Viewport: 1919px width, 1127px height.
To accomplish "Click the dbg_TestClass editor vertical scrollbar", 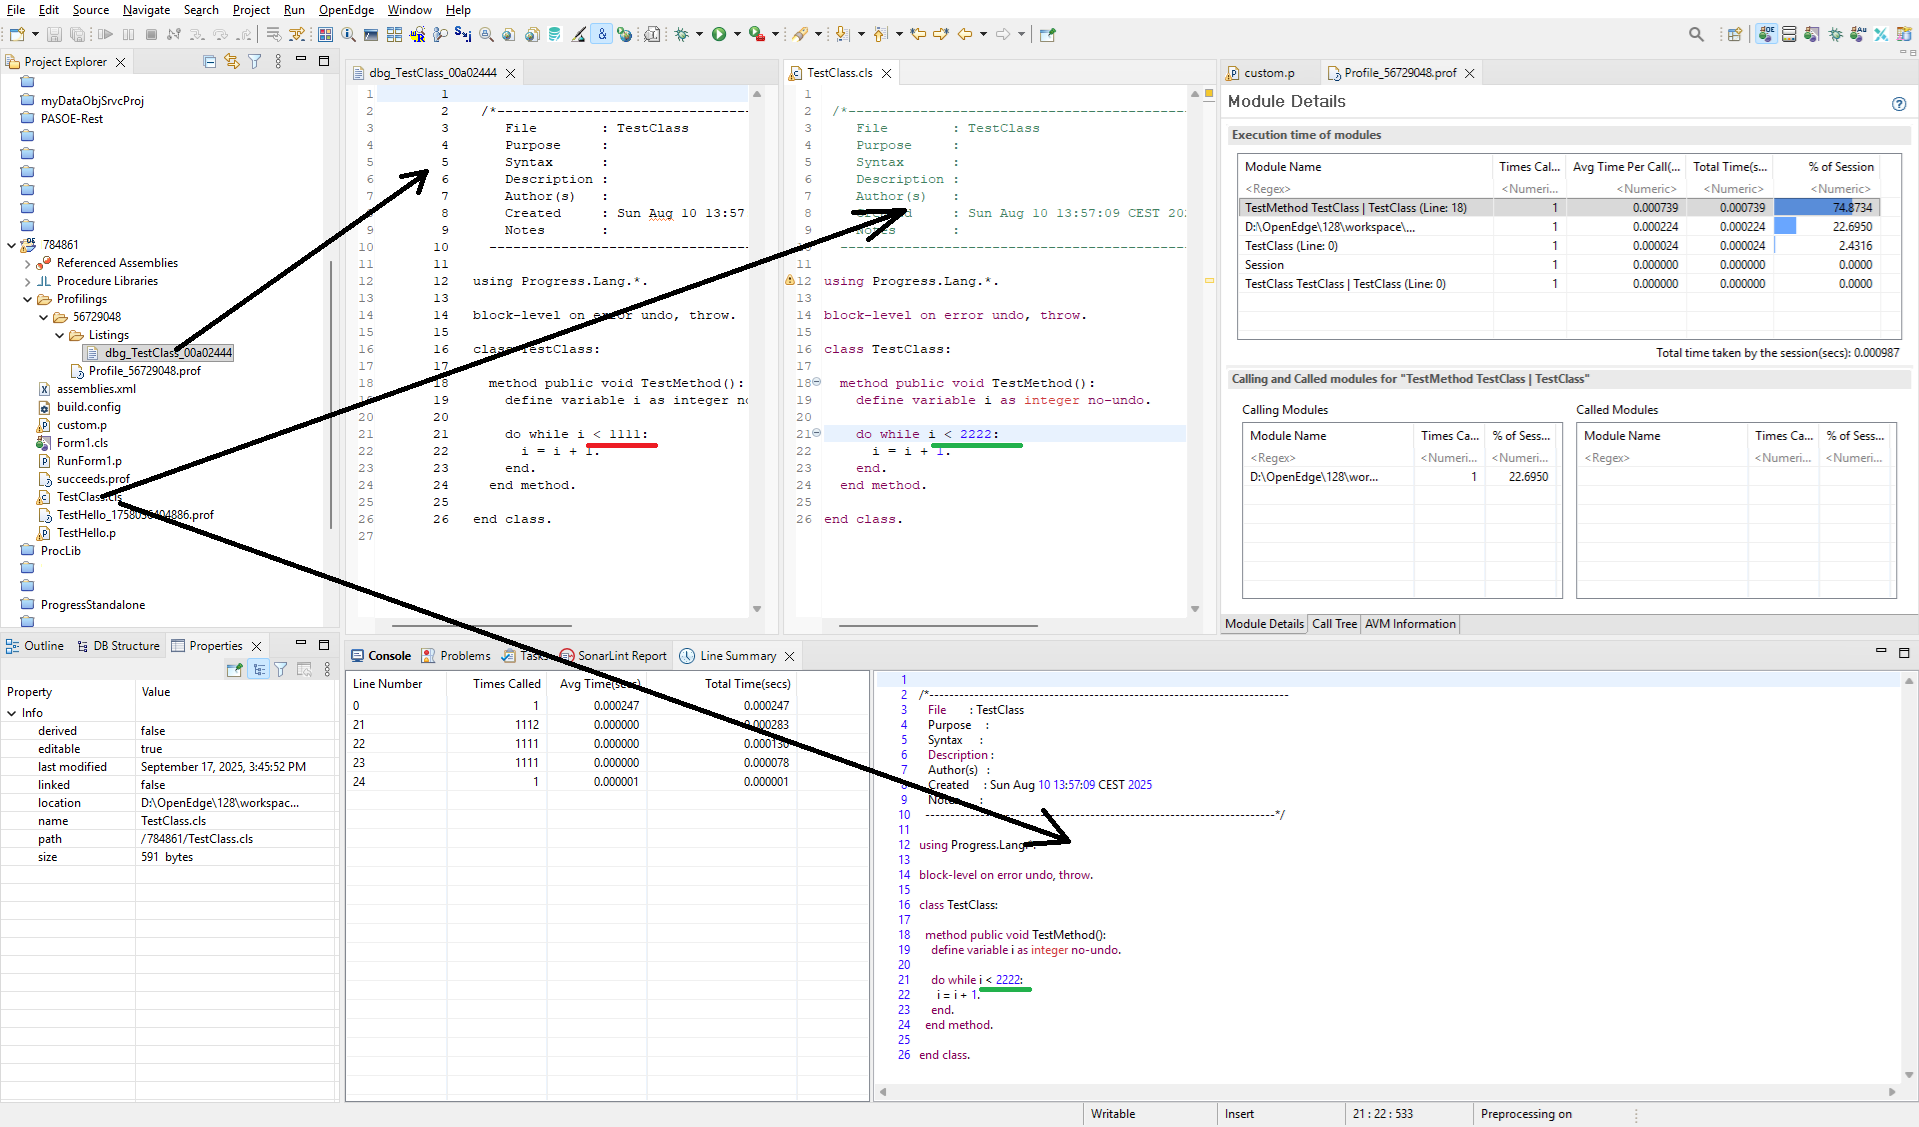I will point(757,350).
